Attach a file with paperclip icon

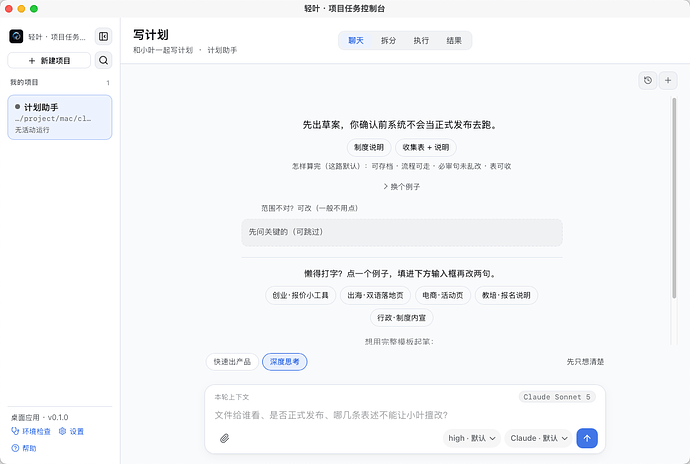(x=224, y=438)
